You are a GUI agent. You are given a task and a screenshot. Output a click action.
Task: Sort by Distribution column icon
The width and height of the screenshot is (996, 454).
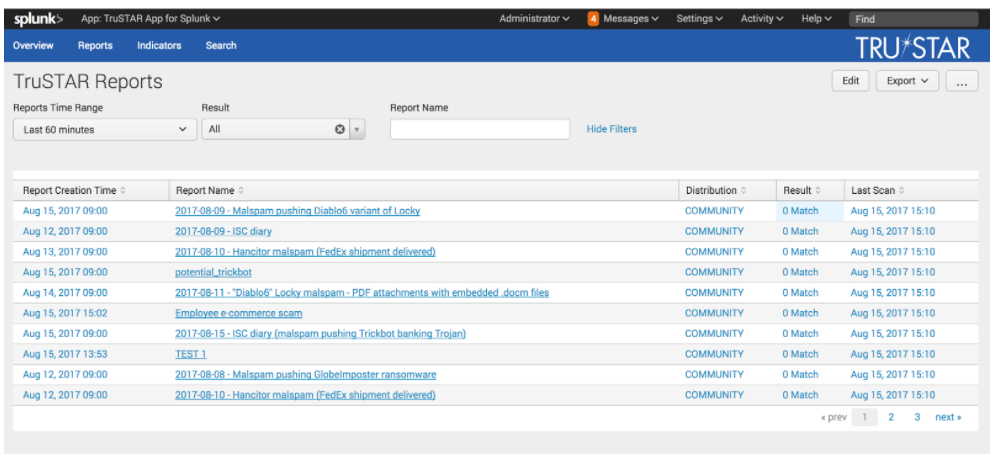(744, 191)
